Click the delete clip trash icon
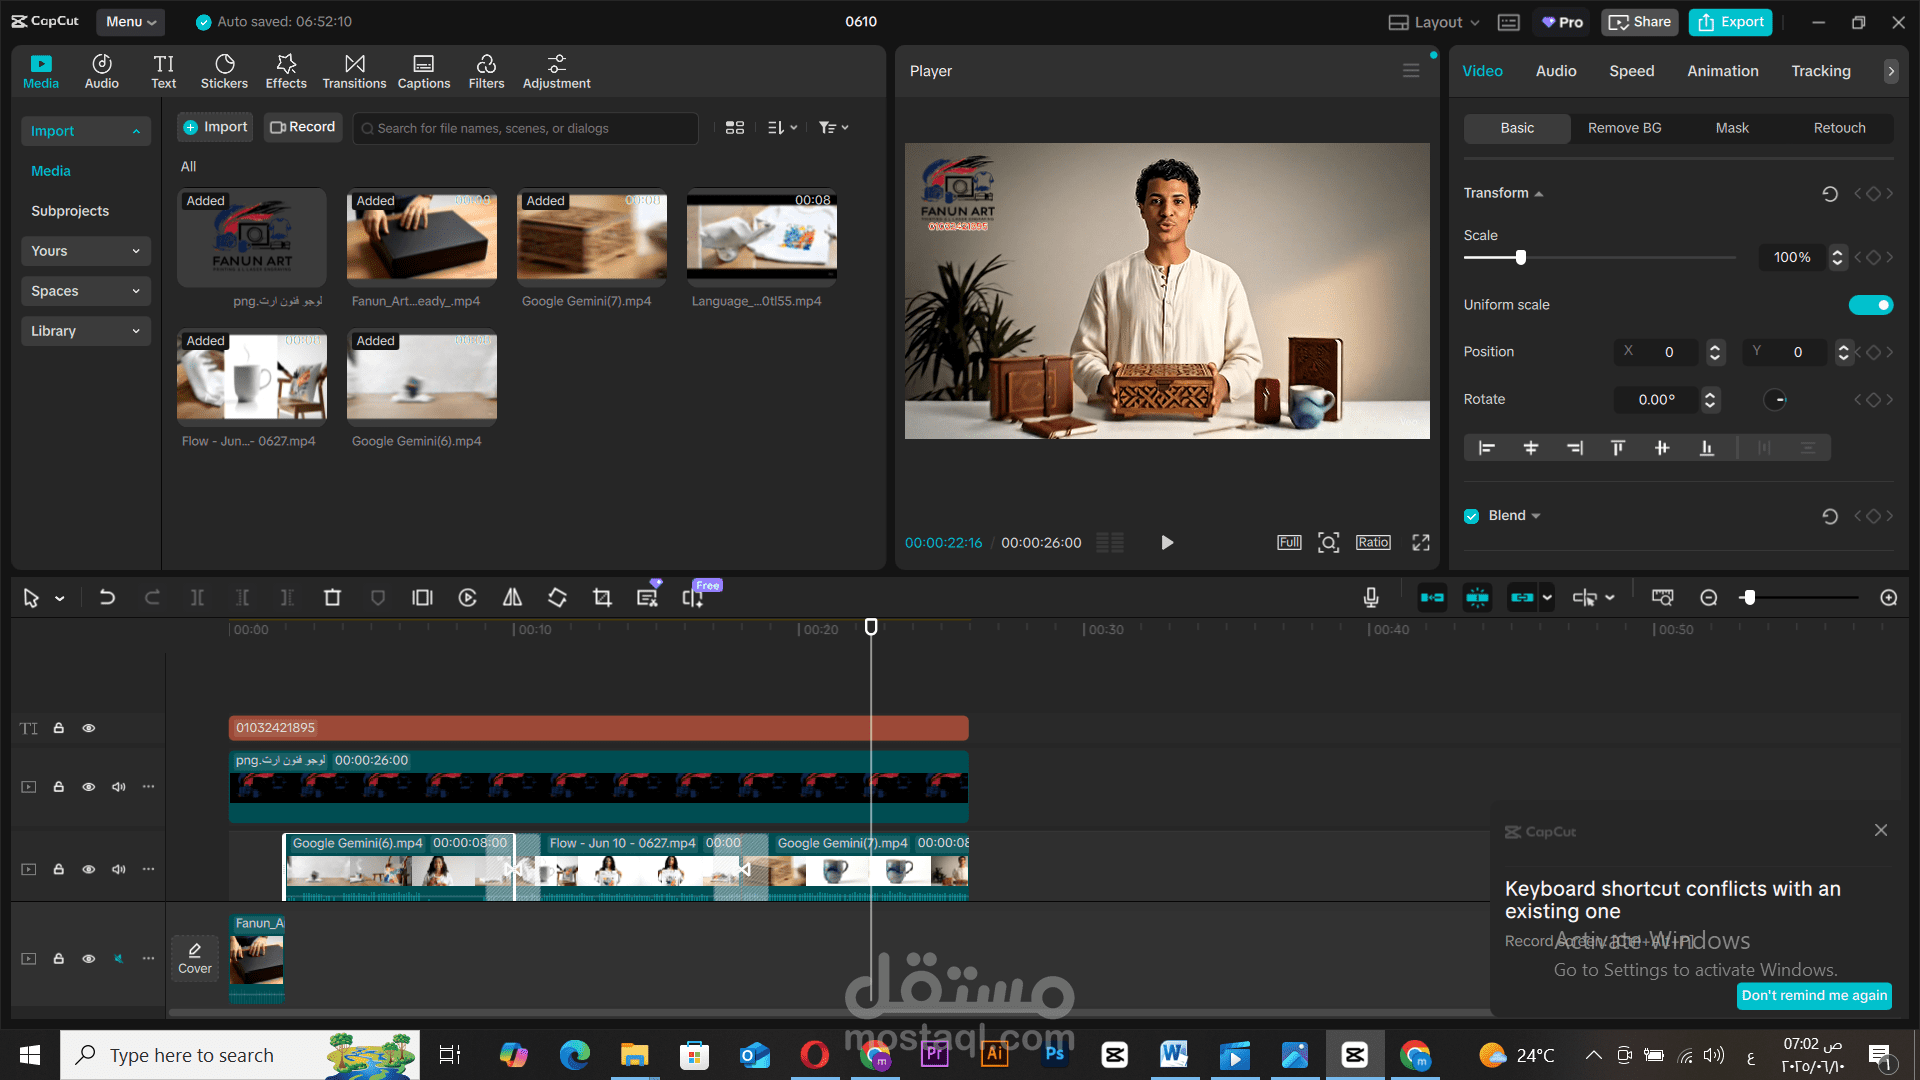This screenshot has height=1080, width=1920. [332, 598]
